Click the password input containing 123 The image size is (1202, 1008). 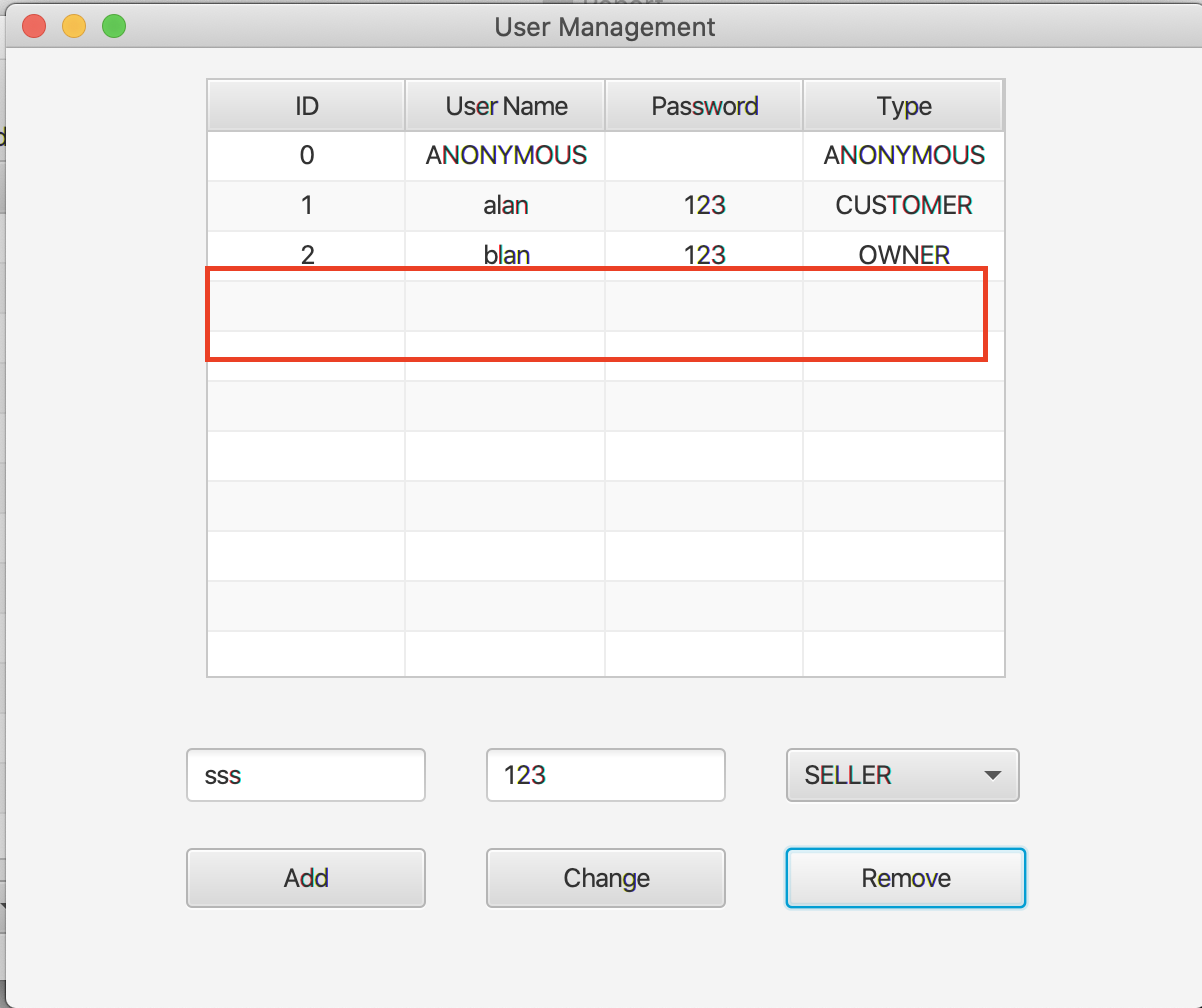click(605, 775)
